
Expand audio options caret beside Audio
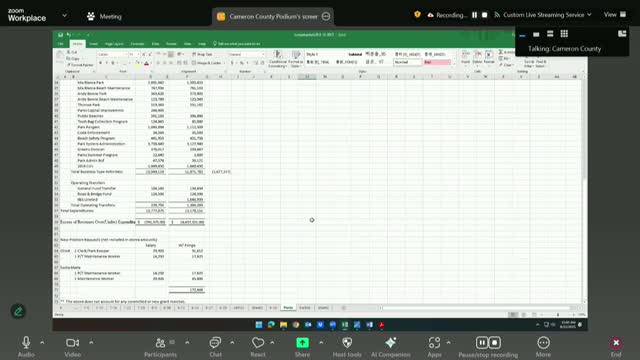42,342
